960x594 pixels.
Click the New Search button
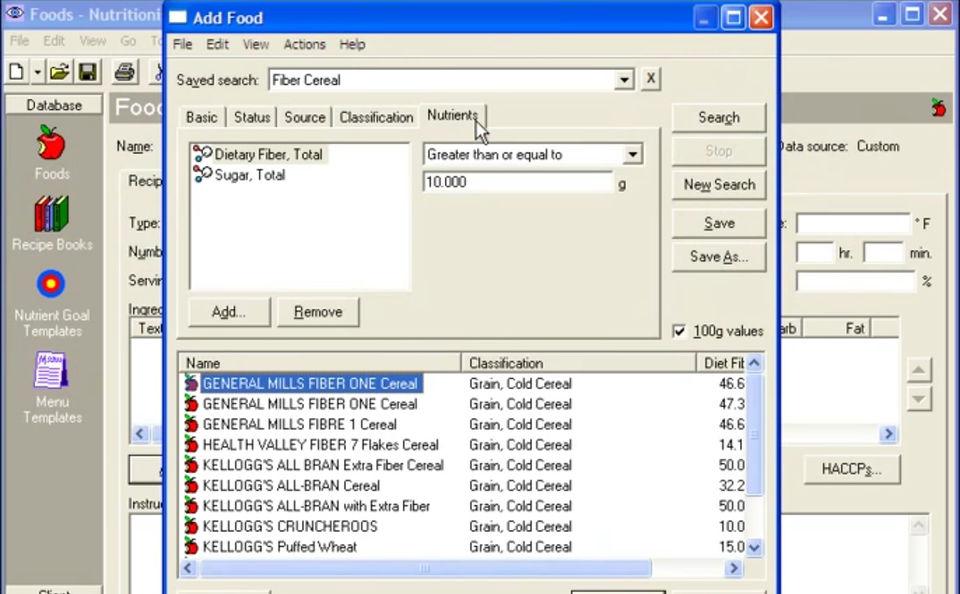[x=719, y=185]
